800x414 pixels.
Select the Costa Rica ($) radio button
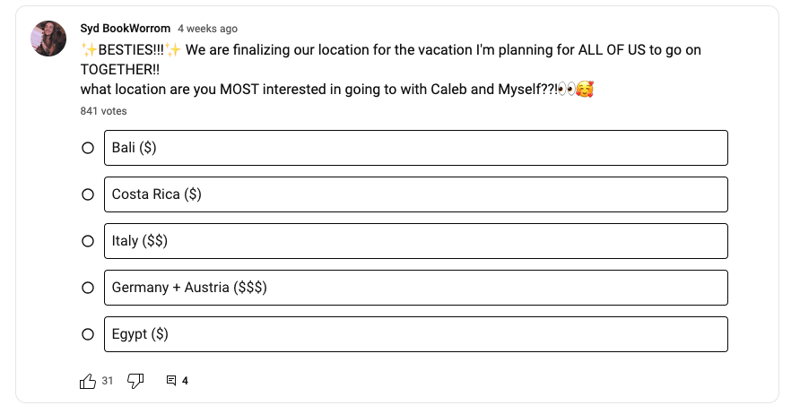[x=88, y=194]
